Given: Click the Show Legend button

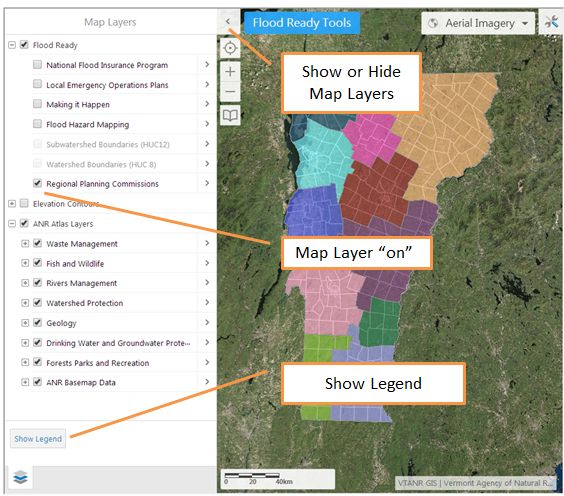Looking at the screenshot, I should 38,439.
